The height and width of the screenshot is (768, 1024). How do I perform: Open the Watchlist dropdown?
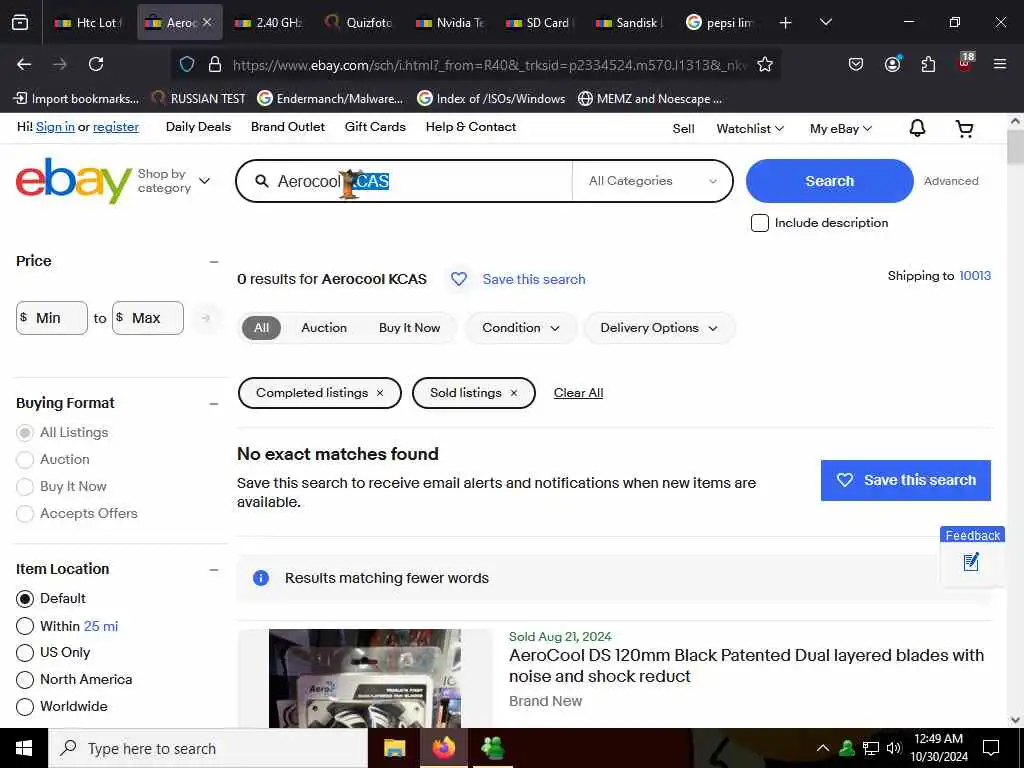(x=750, y=129)
